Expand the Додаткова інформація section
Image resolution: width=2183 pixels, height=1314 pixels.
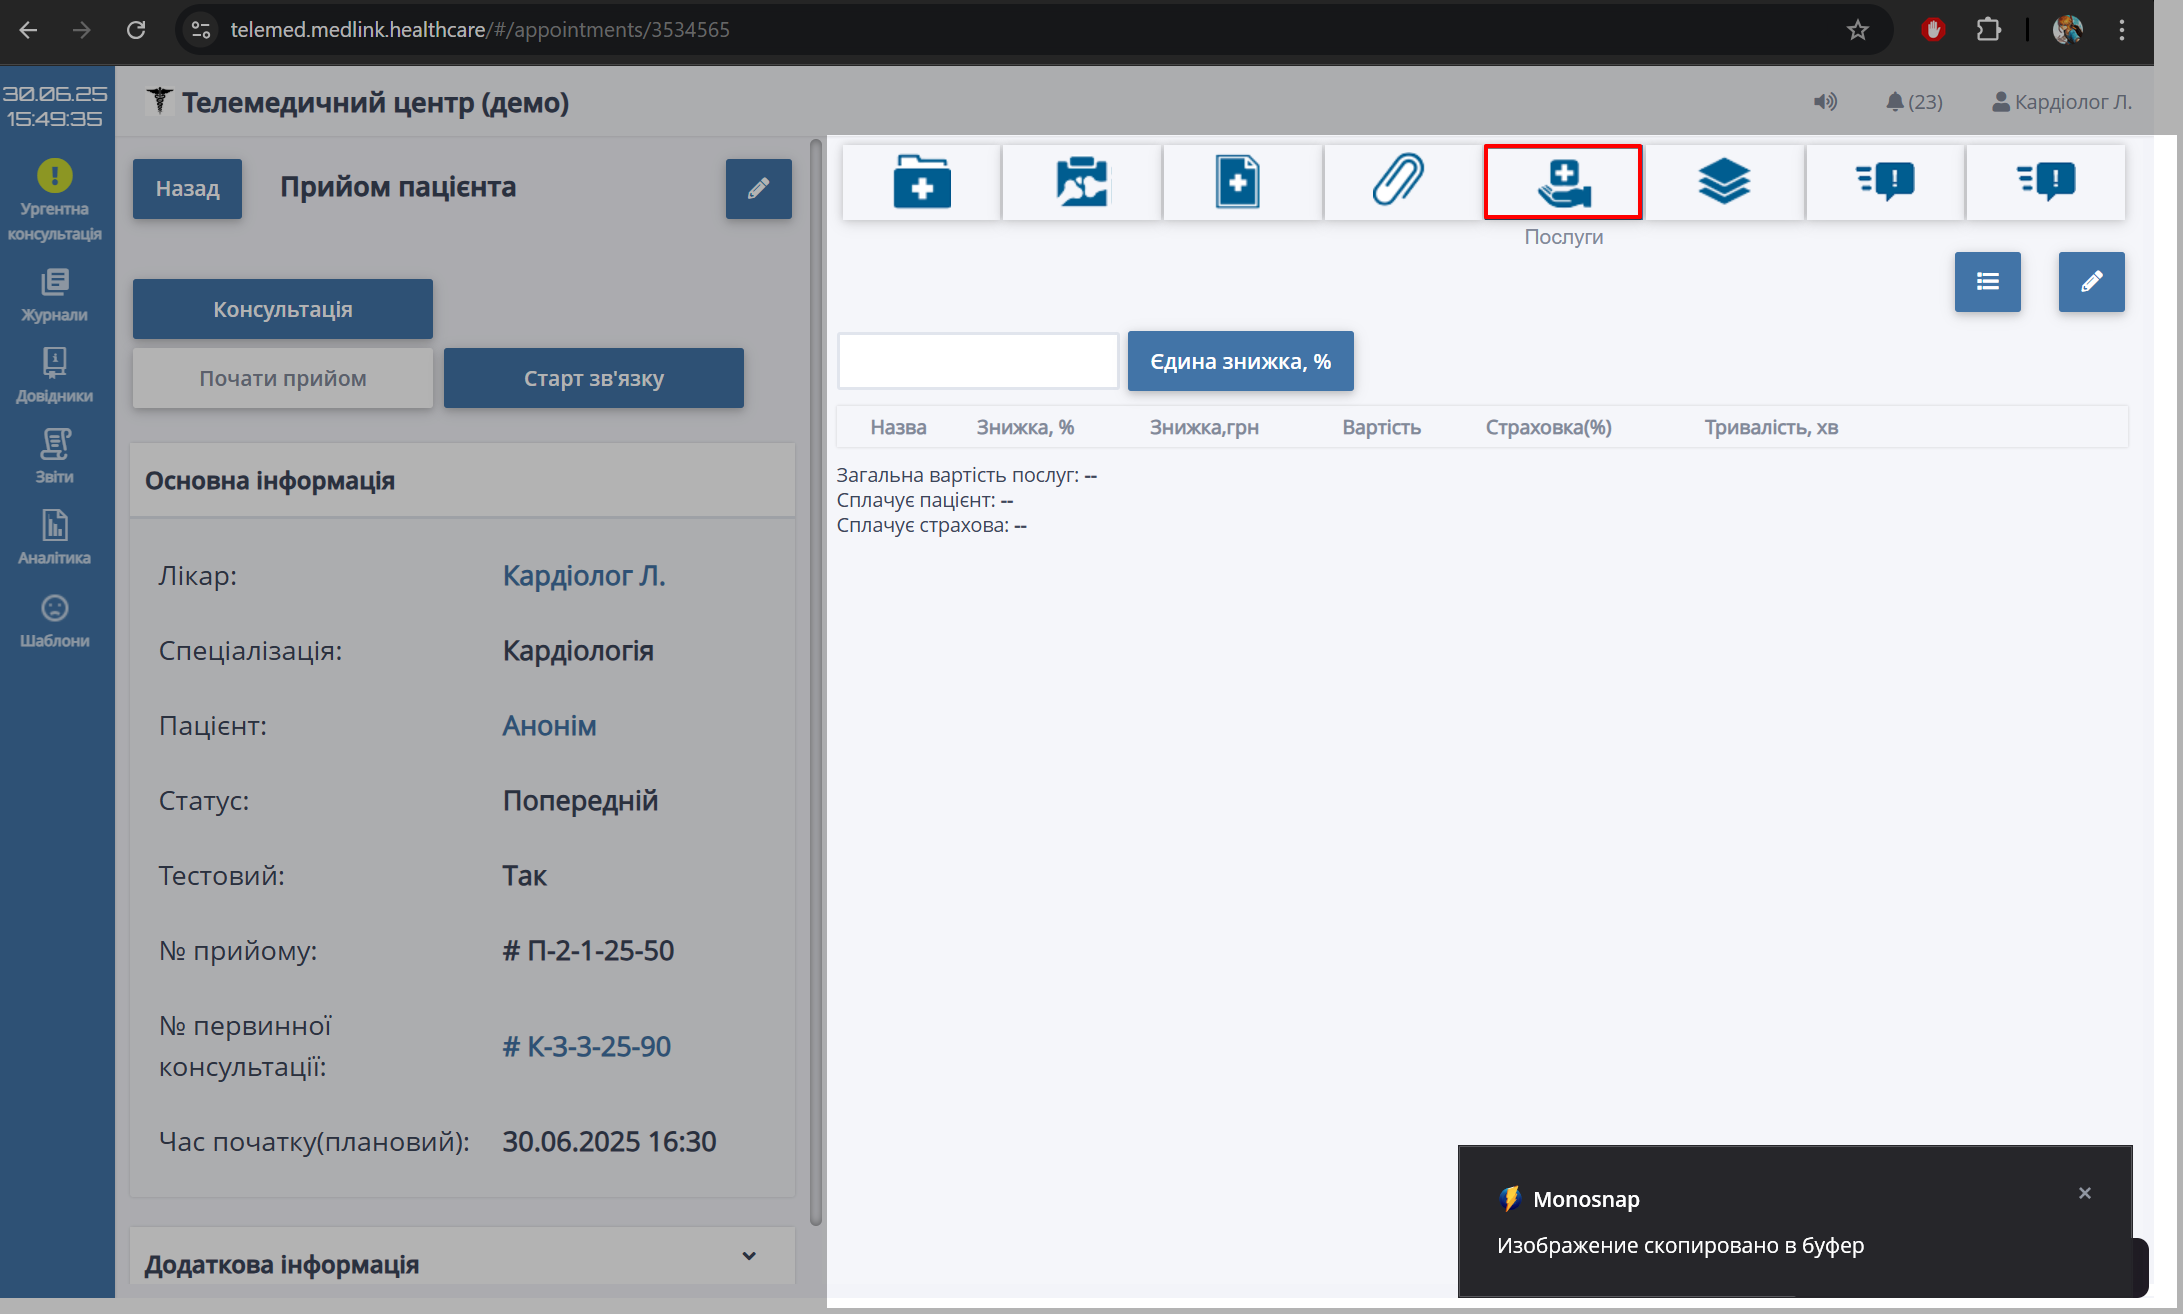[748, 1257]
